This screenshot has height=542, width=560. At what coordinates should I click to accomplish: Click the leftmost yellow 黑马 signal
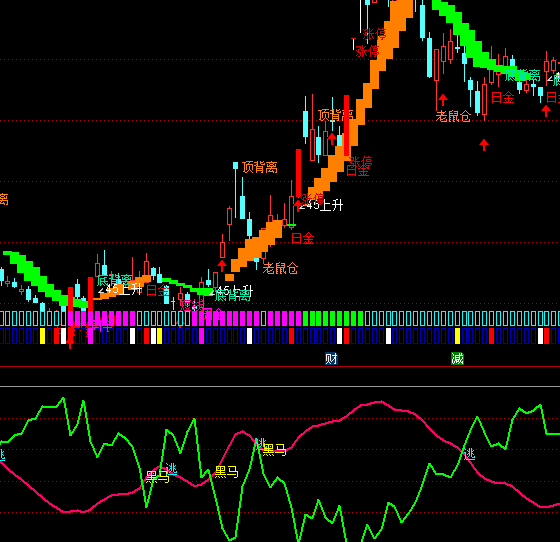(x=158, y=477)
